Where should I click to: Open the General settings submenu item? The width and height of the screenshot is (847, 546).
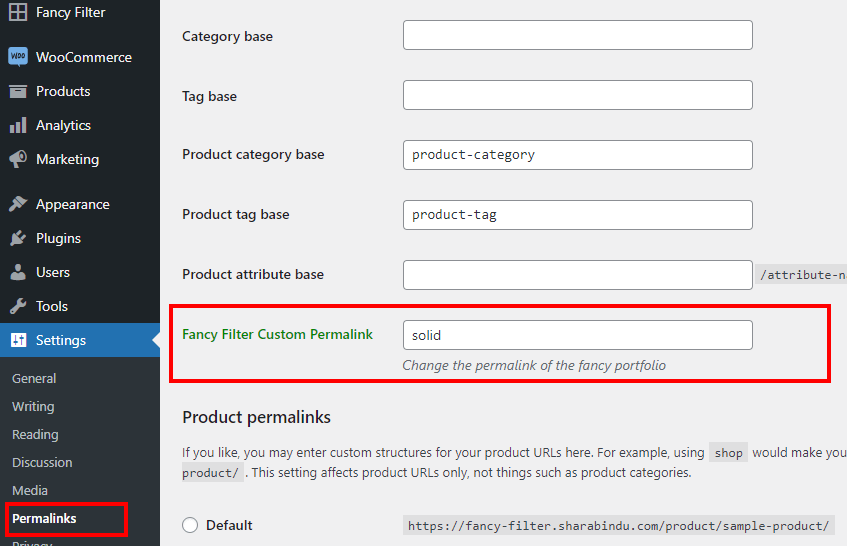point(34,379)
